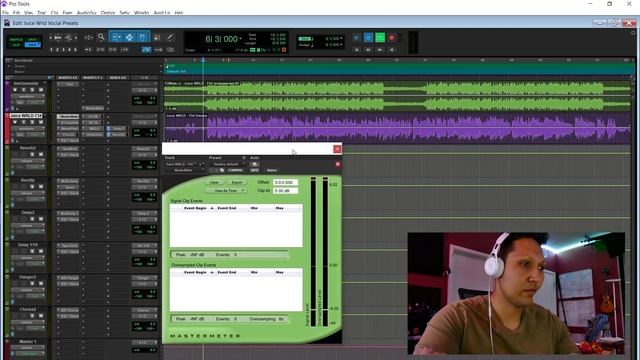Open the Help menu
This screenshot has width=640, height=360.
179,13
